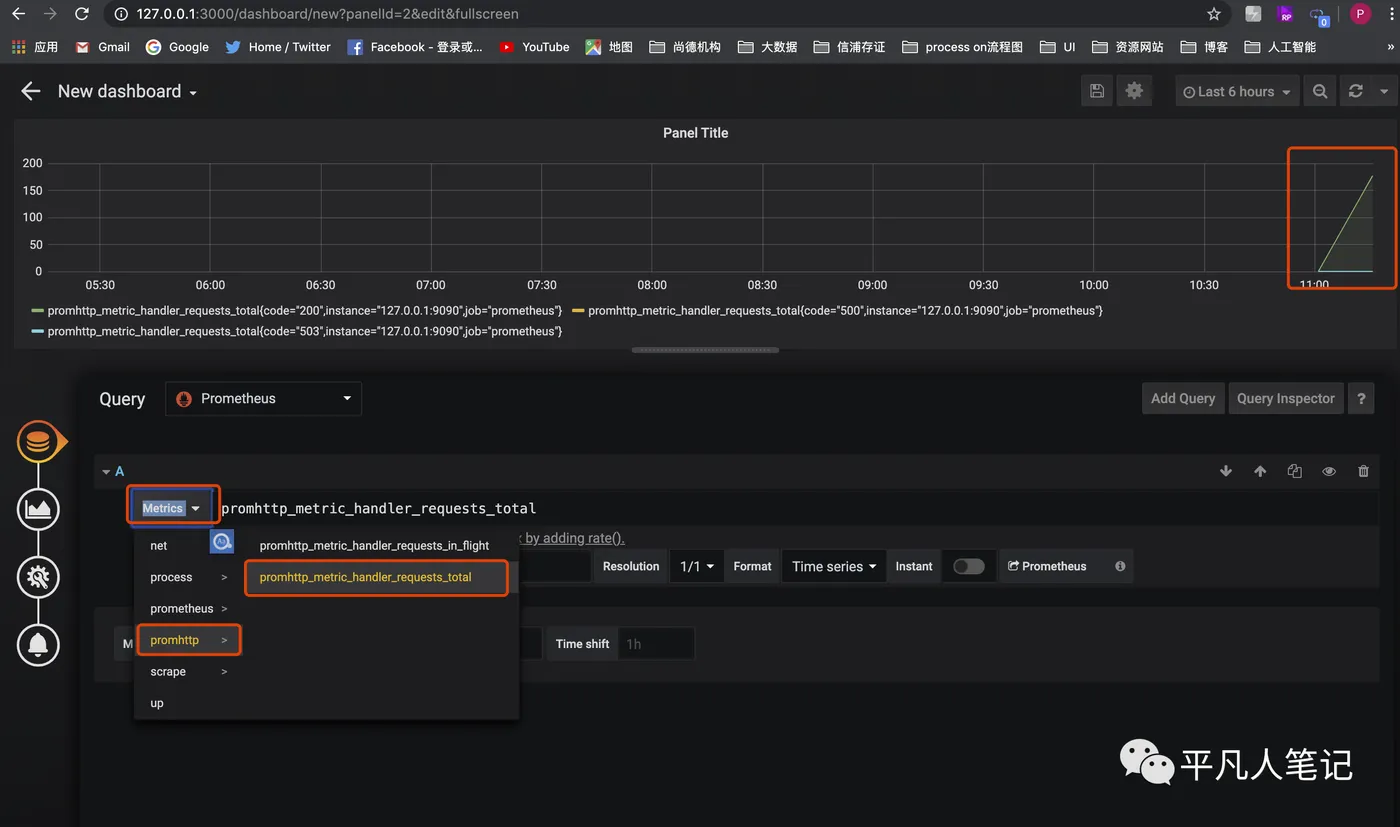Select up metric in menu
This screenshot has height=827, width=1400.
click(157, 703)
